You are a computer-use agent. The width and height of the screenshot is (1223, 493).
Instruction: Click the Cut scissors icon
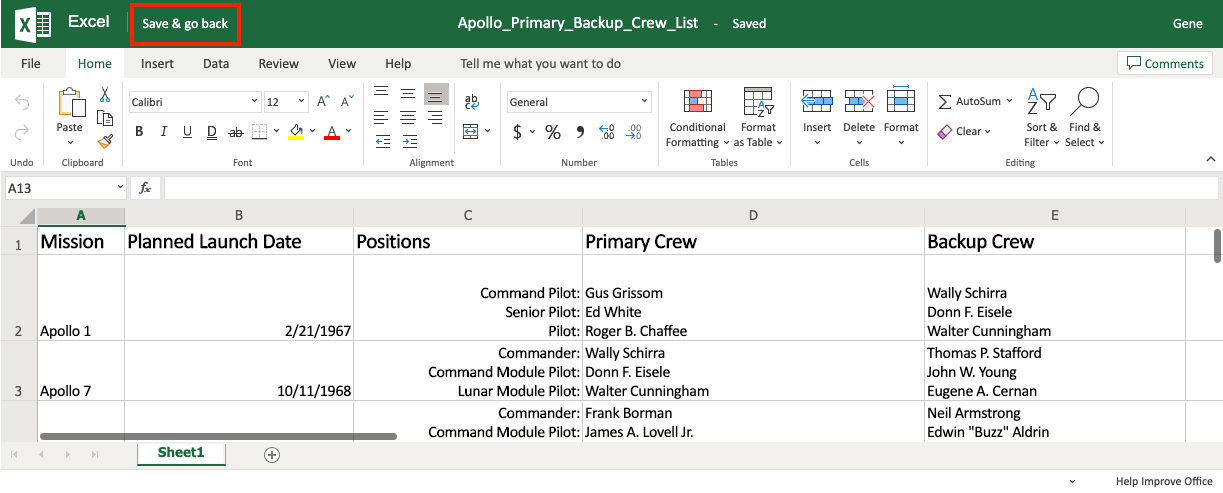[104, 95]
